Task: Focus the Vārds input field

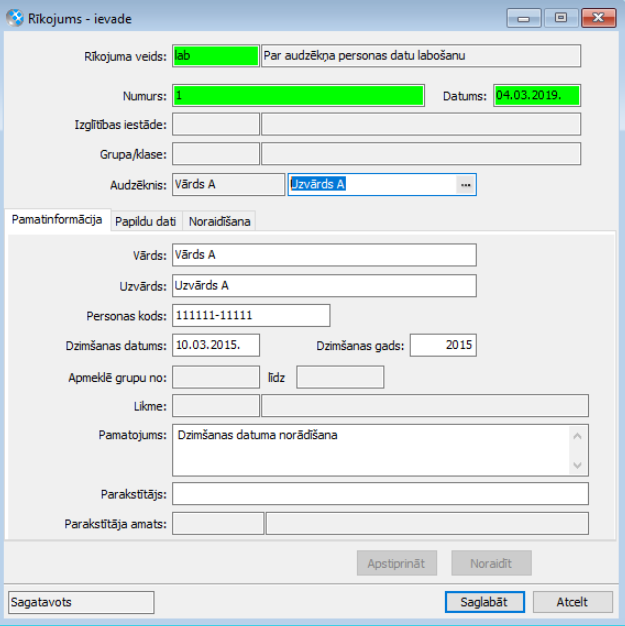Action: point(324,255)
